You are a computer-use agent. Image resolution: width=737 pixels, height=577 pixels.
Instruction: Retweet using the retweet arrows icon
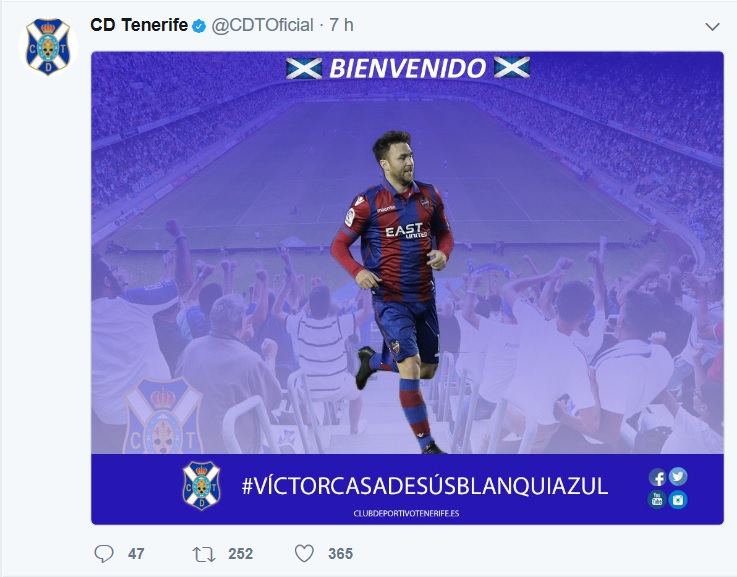pos(204,554)
